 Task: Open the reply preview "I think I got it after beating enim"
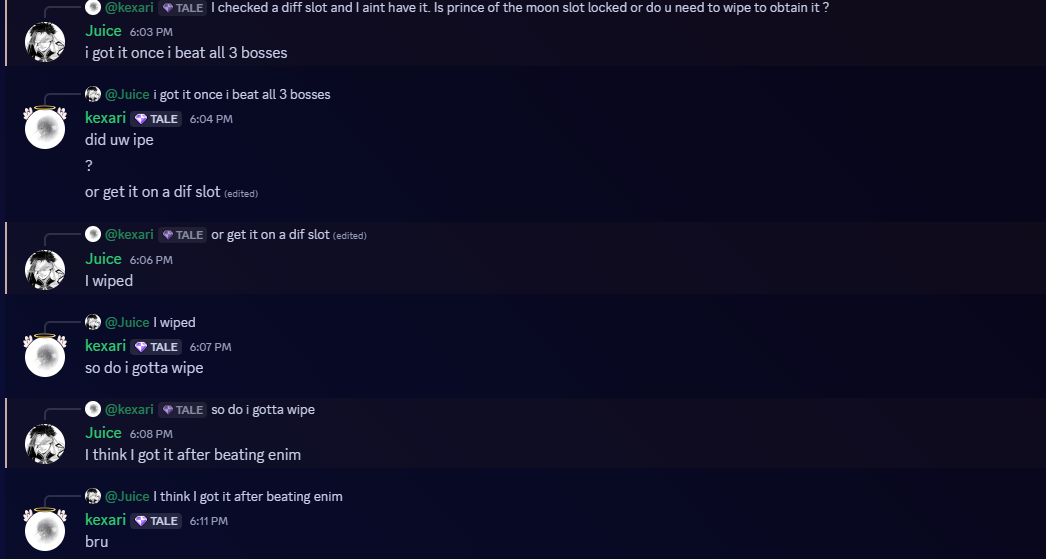point(248,496)
